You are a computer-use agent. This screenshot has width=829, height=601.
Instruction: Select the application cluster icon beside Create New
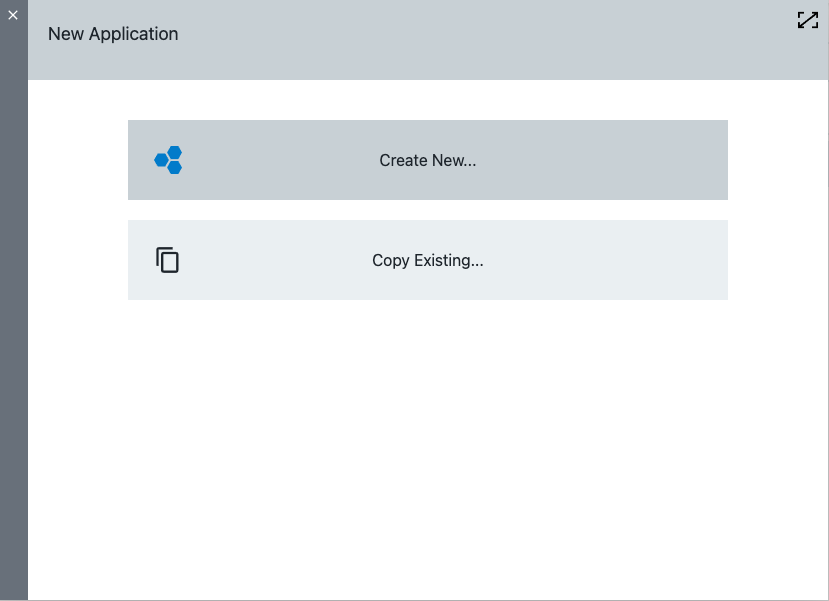(x=167, y=159)
